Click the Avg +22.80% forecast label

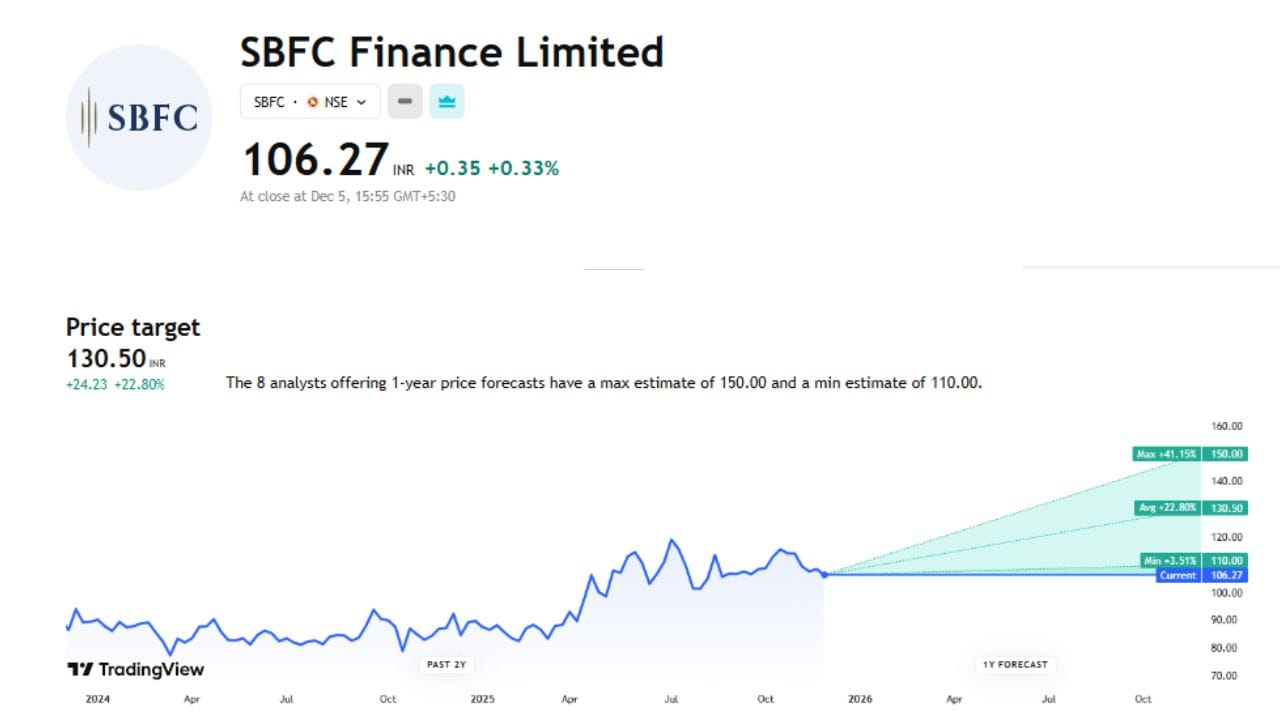(1168, 507)
